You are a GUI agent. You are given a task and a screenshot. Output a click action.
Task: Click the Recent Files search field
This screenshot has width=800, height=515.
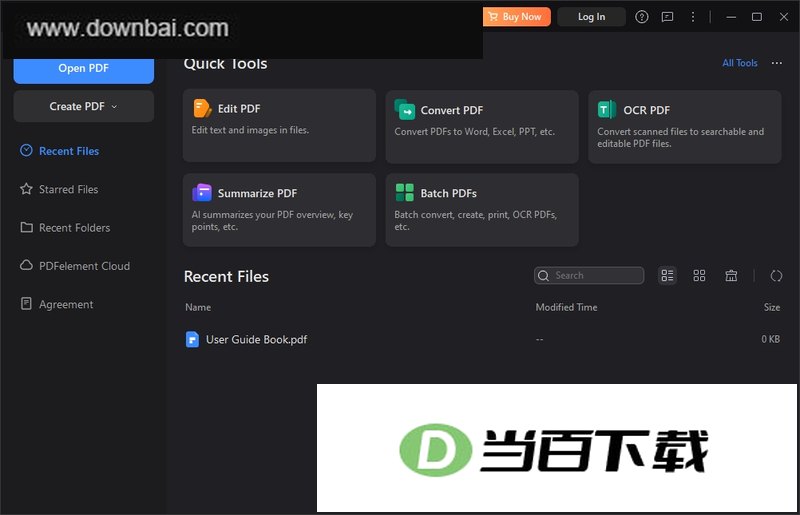tap(589, 276)
